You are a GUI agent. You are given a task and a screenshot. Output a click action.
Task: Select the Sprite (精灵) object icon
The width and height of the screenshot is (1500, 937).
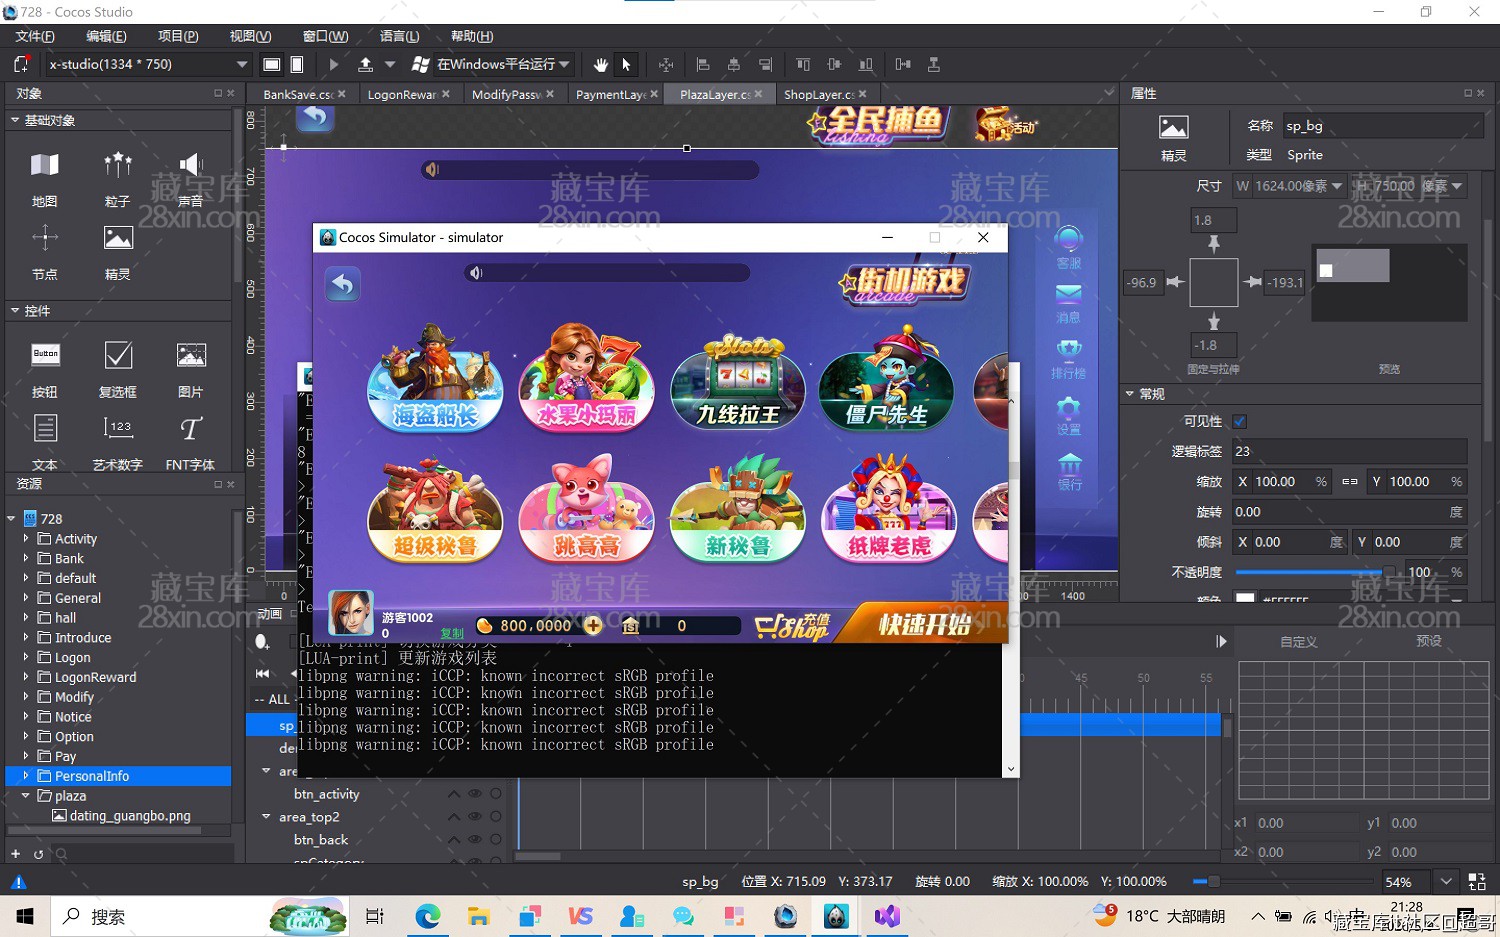(x=118, y=238)
